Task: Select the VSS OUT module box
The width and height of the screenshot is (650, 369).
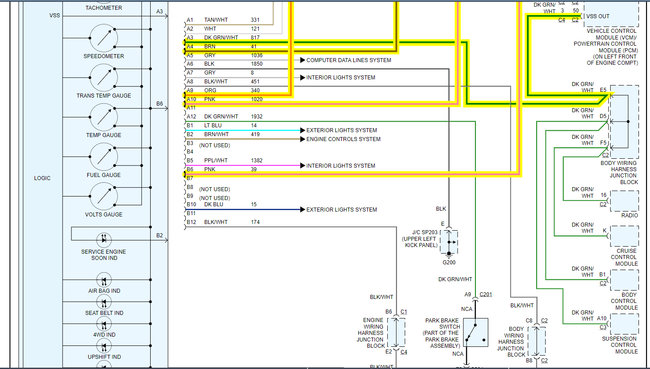Action: point(611,14)
